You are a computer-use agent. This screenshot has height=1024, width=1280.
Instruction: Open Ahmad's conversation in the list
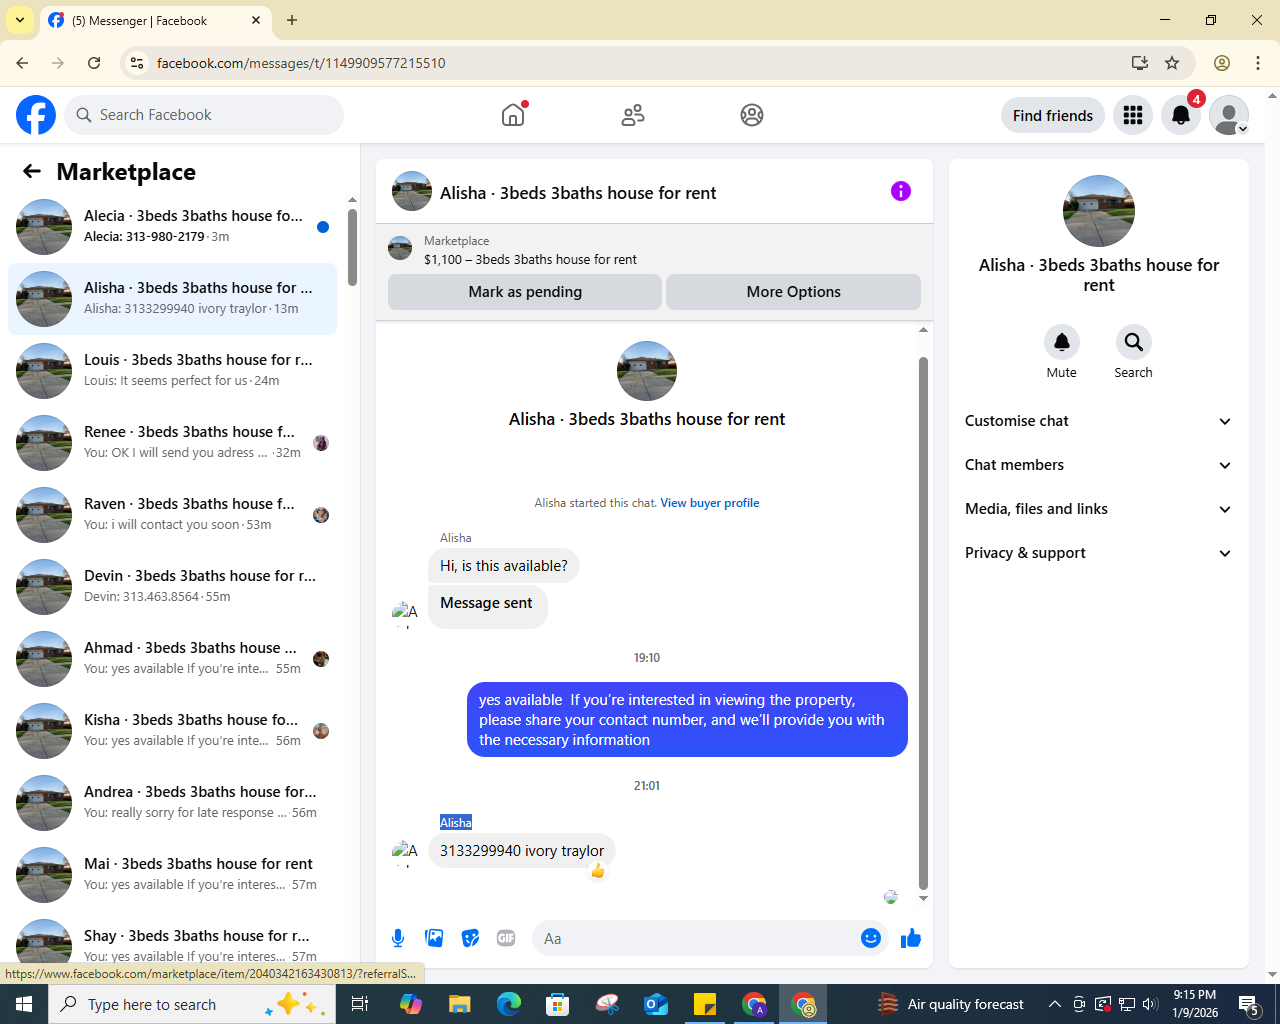[172, 659]
